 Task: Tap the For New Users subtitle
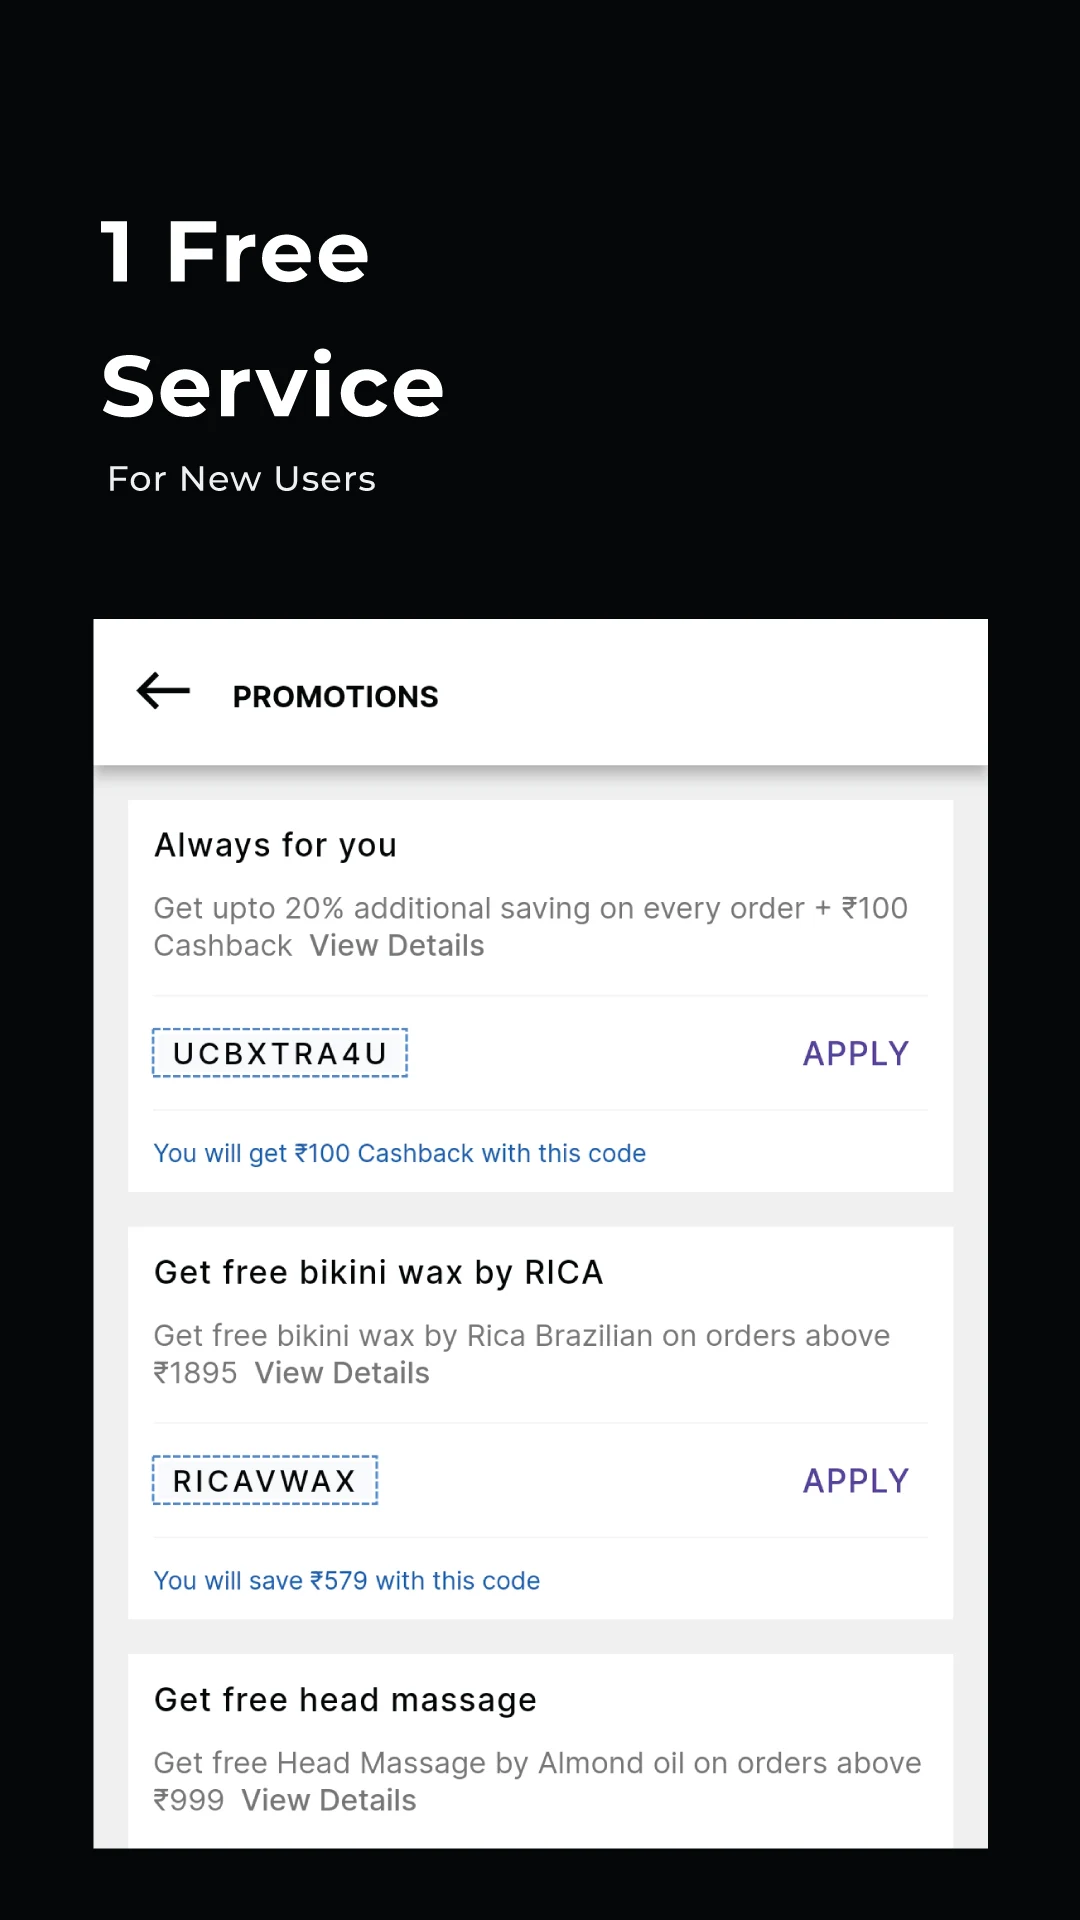242,479
